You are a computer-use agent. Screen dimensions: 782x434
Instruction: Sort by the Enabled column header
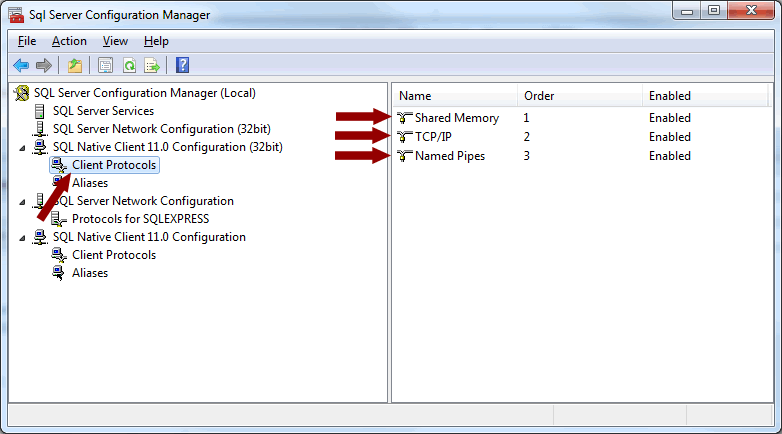705,96
